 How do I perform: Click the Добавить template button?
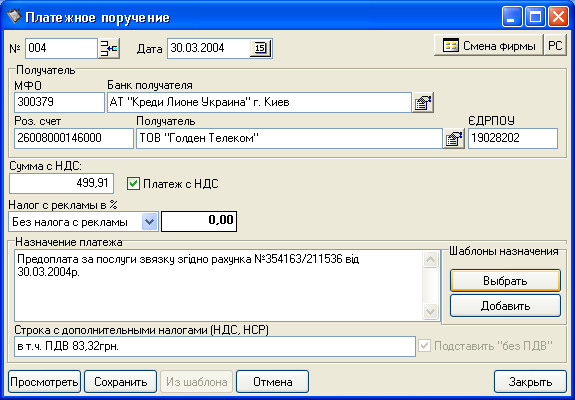tap(505, 306)
